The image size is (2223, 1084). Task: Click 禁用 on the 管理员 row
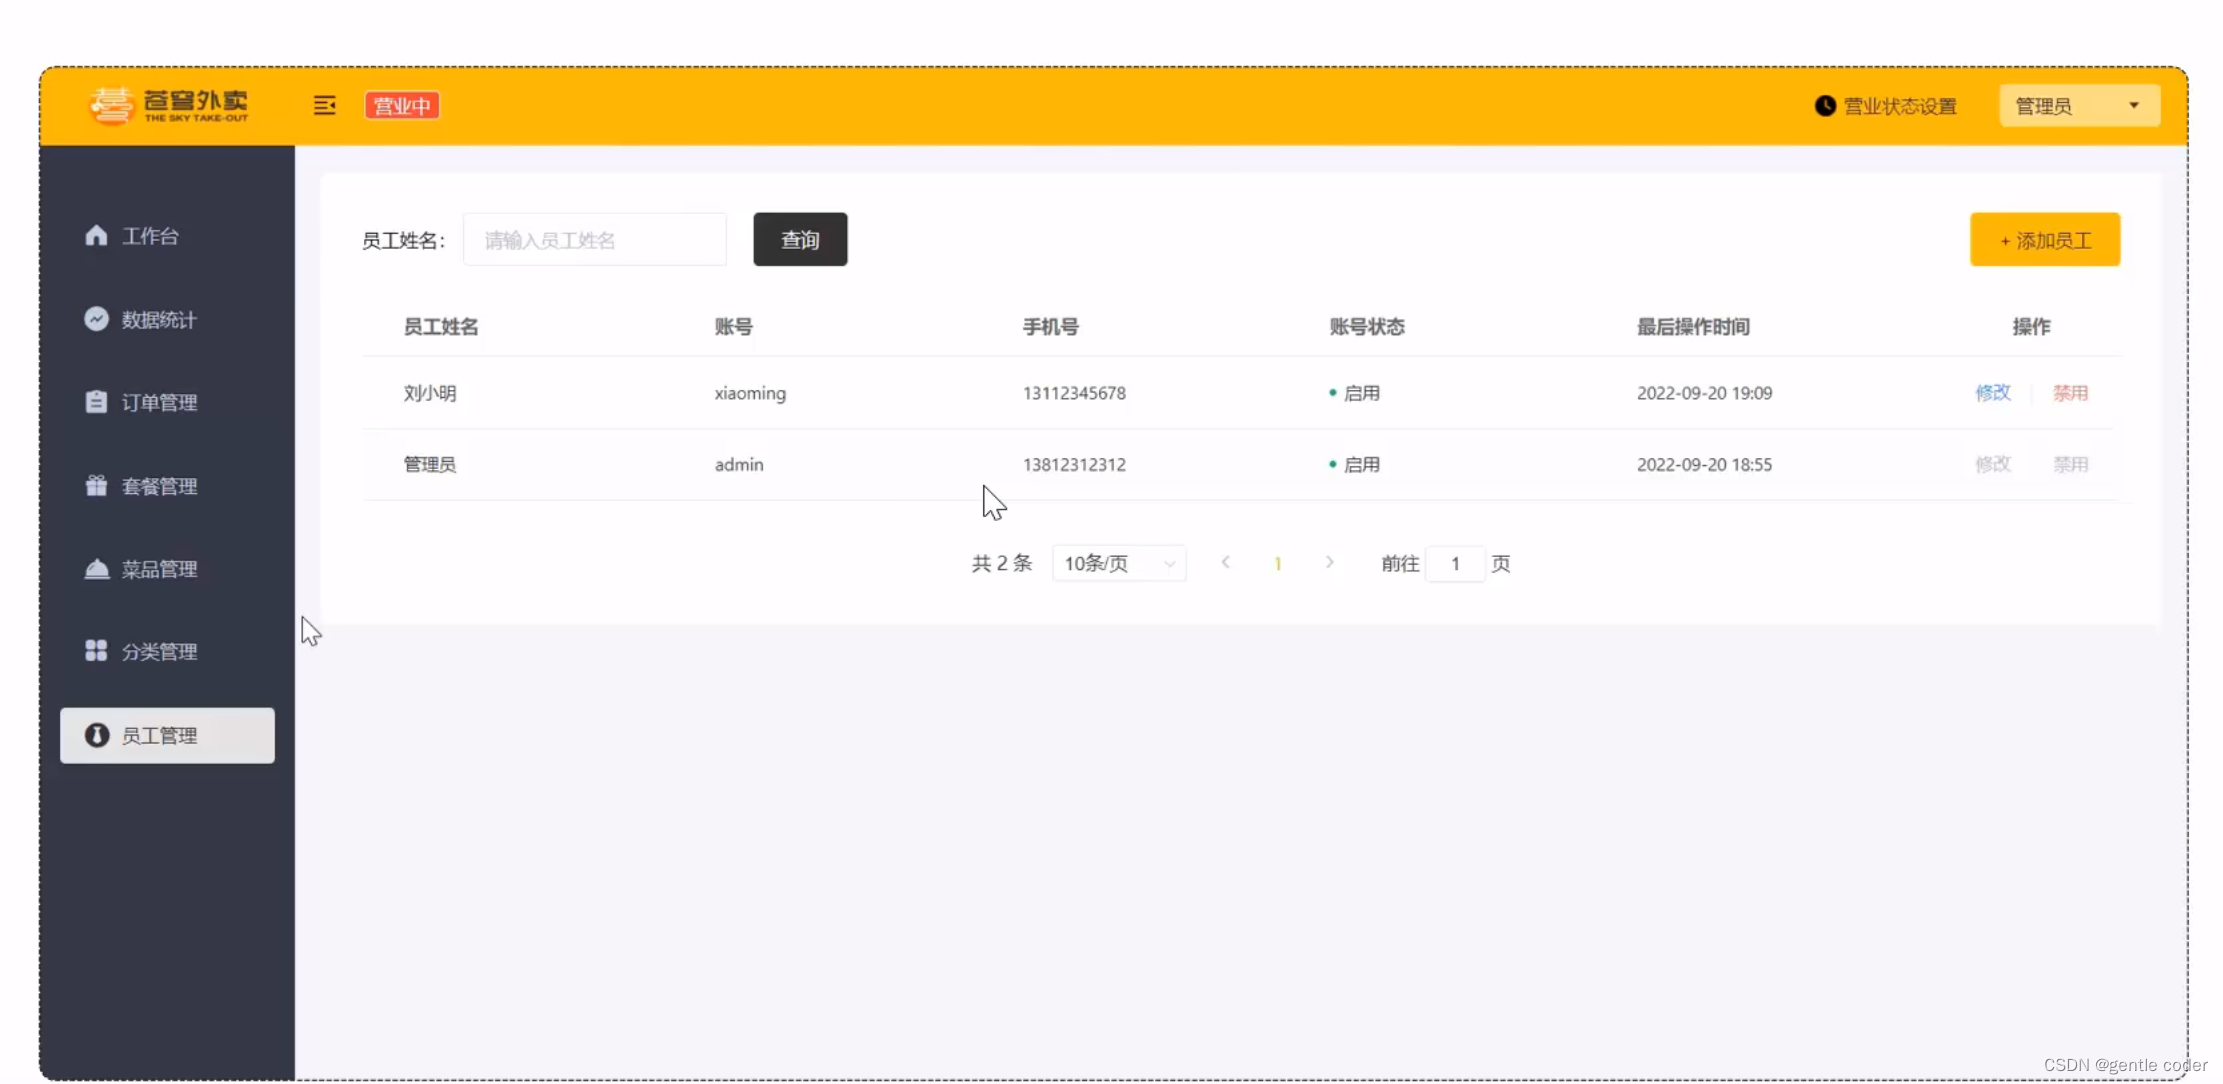(2070, 464)
